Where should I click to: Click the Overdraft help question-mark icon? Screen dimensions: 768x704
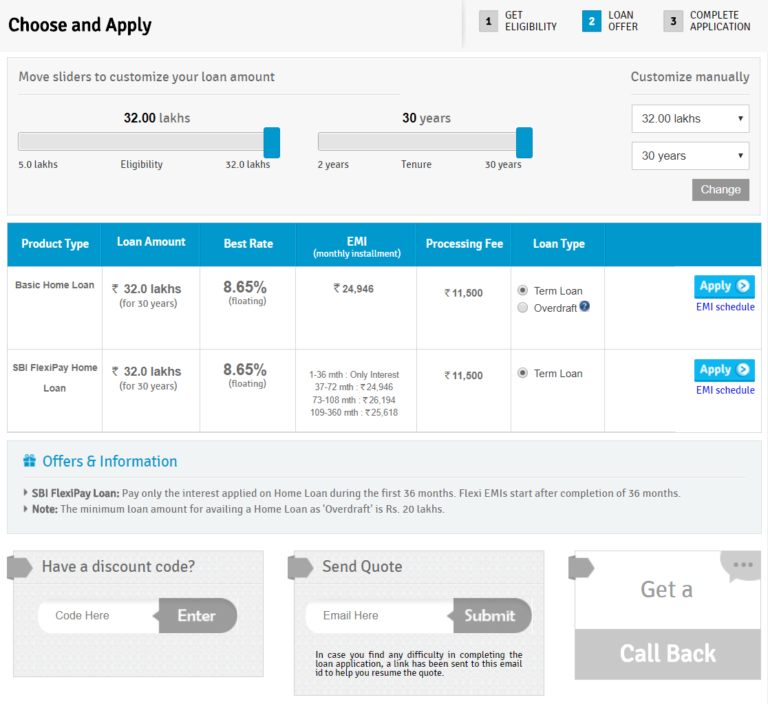point(584,307)
